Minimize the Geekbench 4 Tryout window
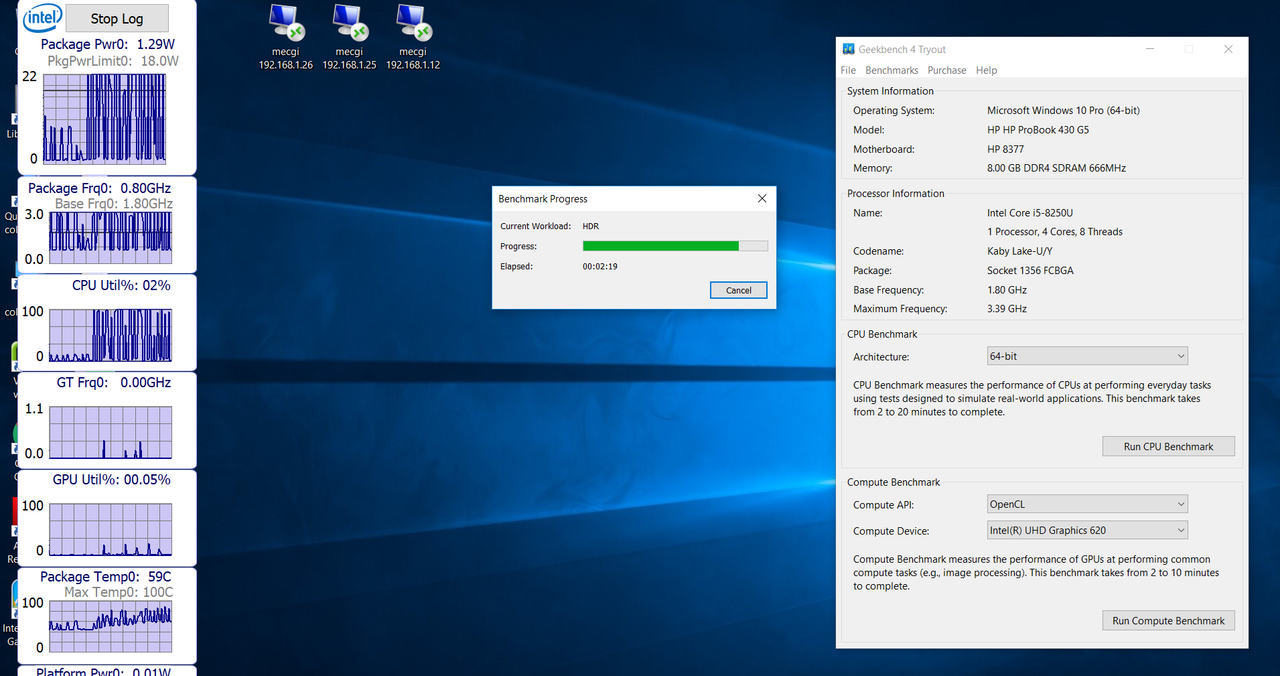Image resolution: width=1280 pixels, height=676 pixels. [x=1150, y=49]
